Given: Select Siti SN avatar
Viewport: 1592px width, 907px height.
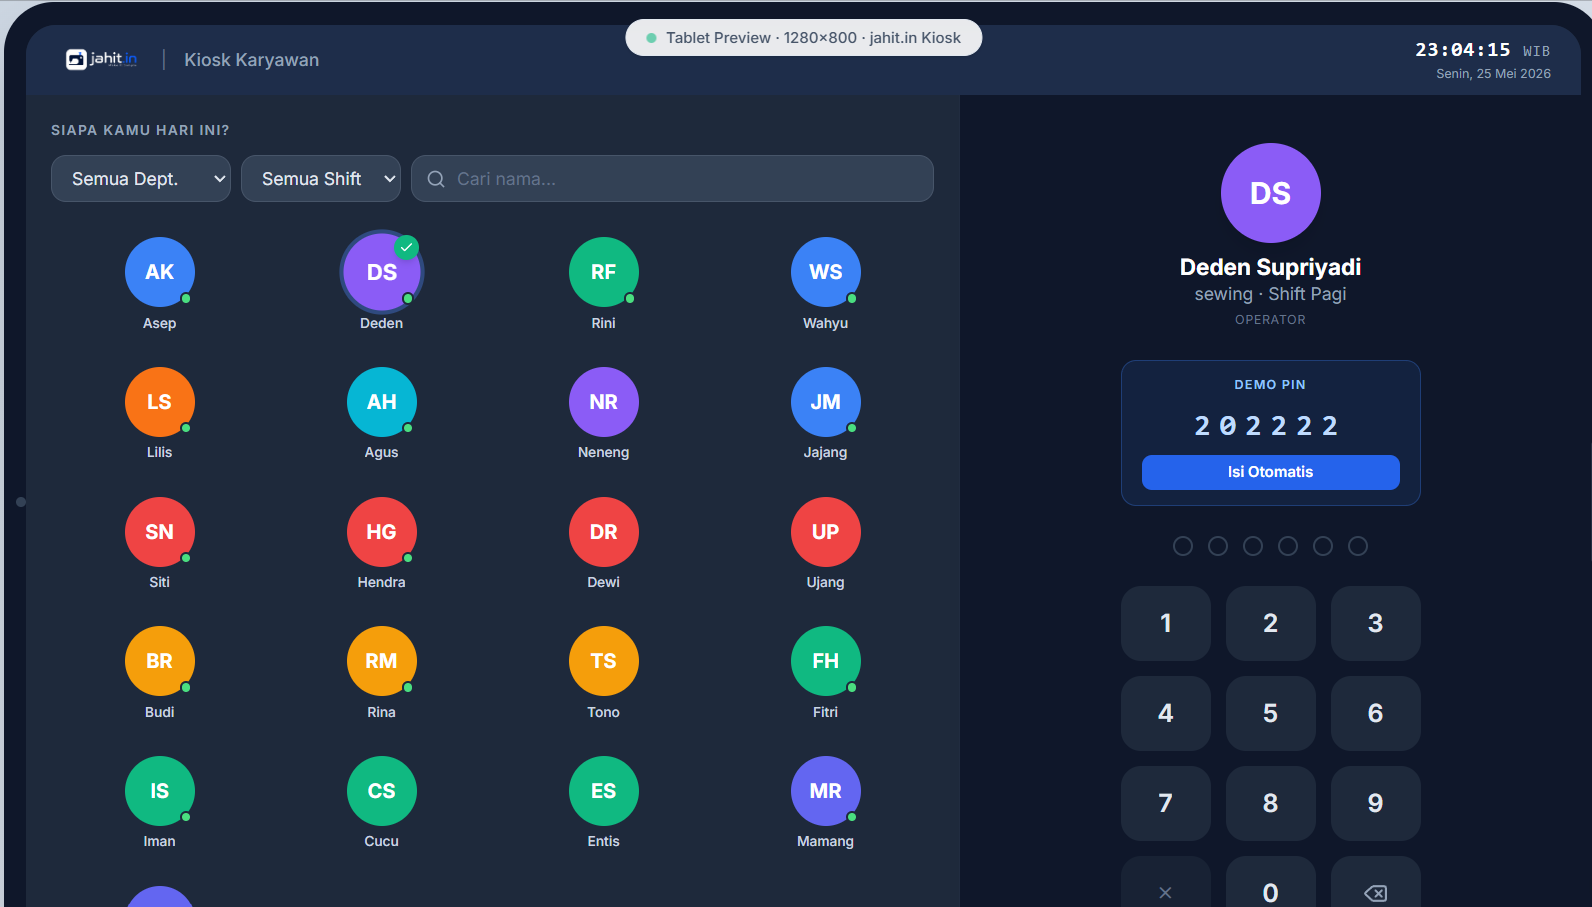Looking at the screenshot, I should point(160,532).
